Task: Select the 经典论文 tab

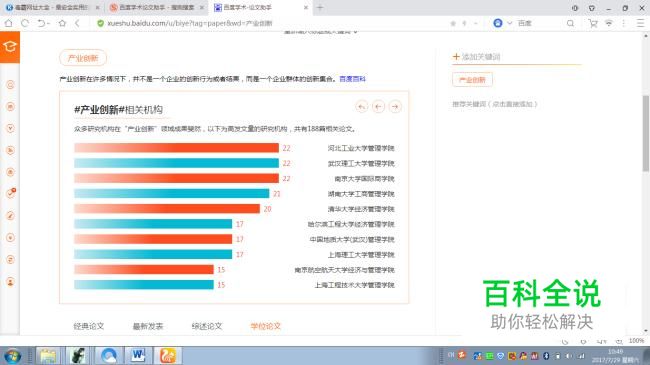Action: 88,326
